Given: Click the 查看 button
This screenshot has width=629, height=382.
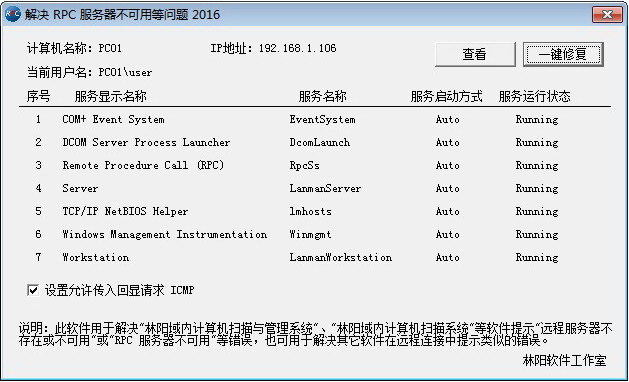Looking at the screenshot, I should coord(475,54).
